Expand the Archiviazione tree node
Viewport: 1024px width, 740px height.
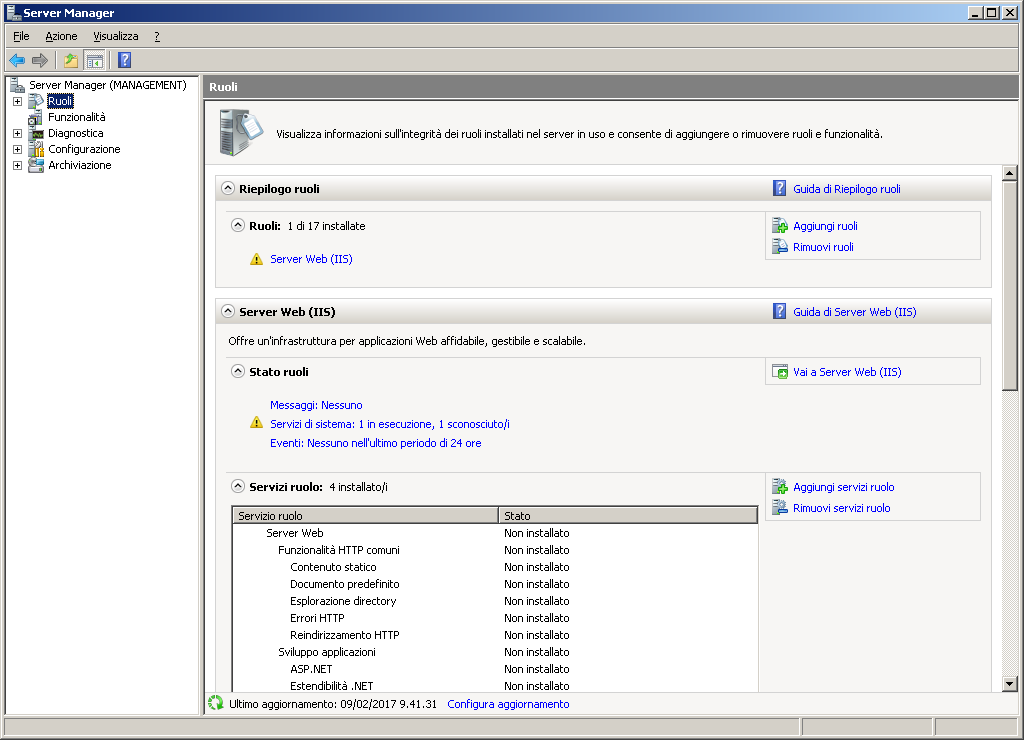coord(18,165)
